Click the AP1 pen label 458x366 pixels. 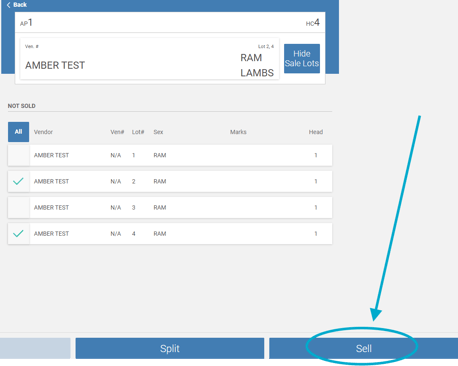(x=26, y=23)
